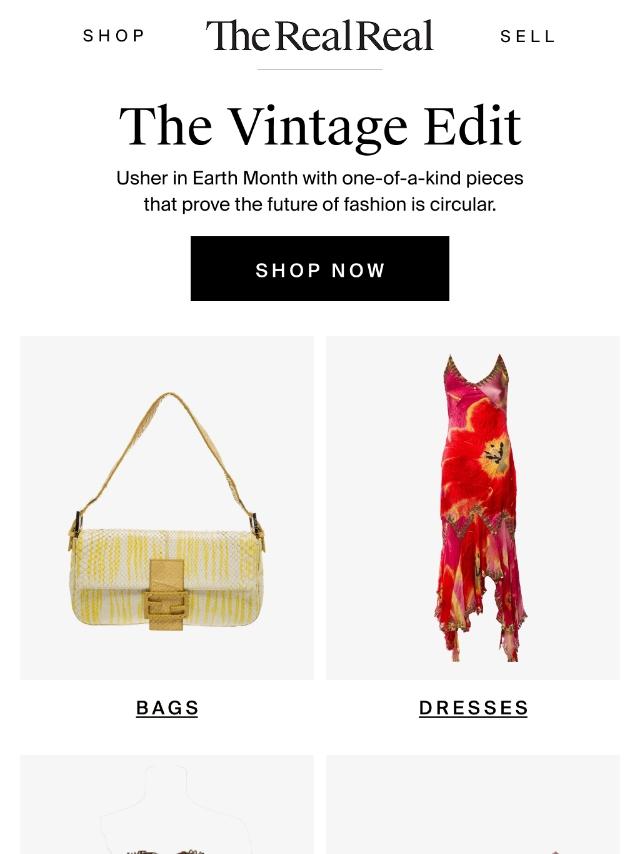This screenshot has height=854, width=640.
Task: Open the partially visible bottom-right product tile
Action: point(473,804)
